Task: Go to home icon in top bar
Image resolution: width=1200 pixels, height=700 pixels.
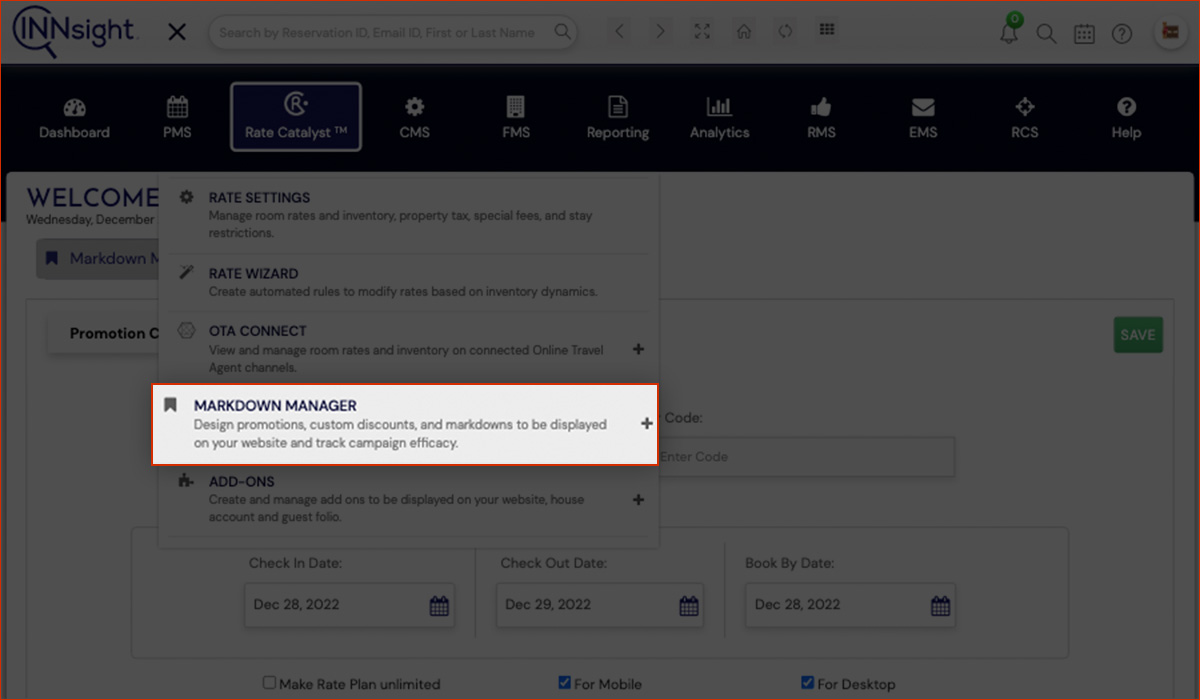Action: tap(744, 32)
